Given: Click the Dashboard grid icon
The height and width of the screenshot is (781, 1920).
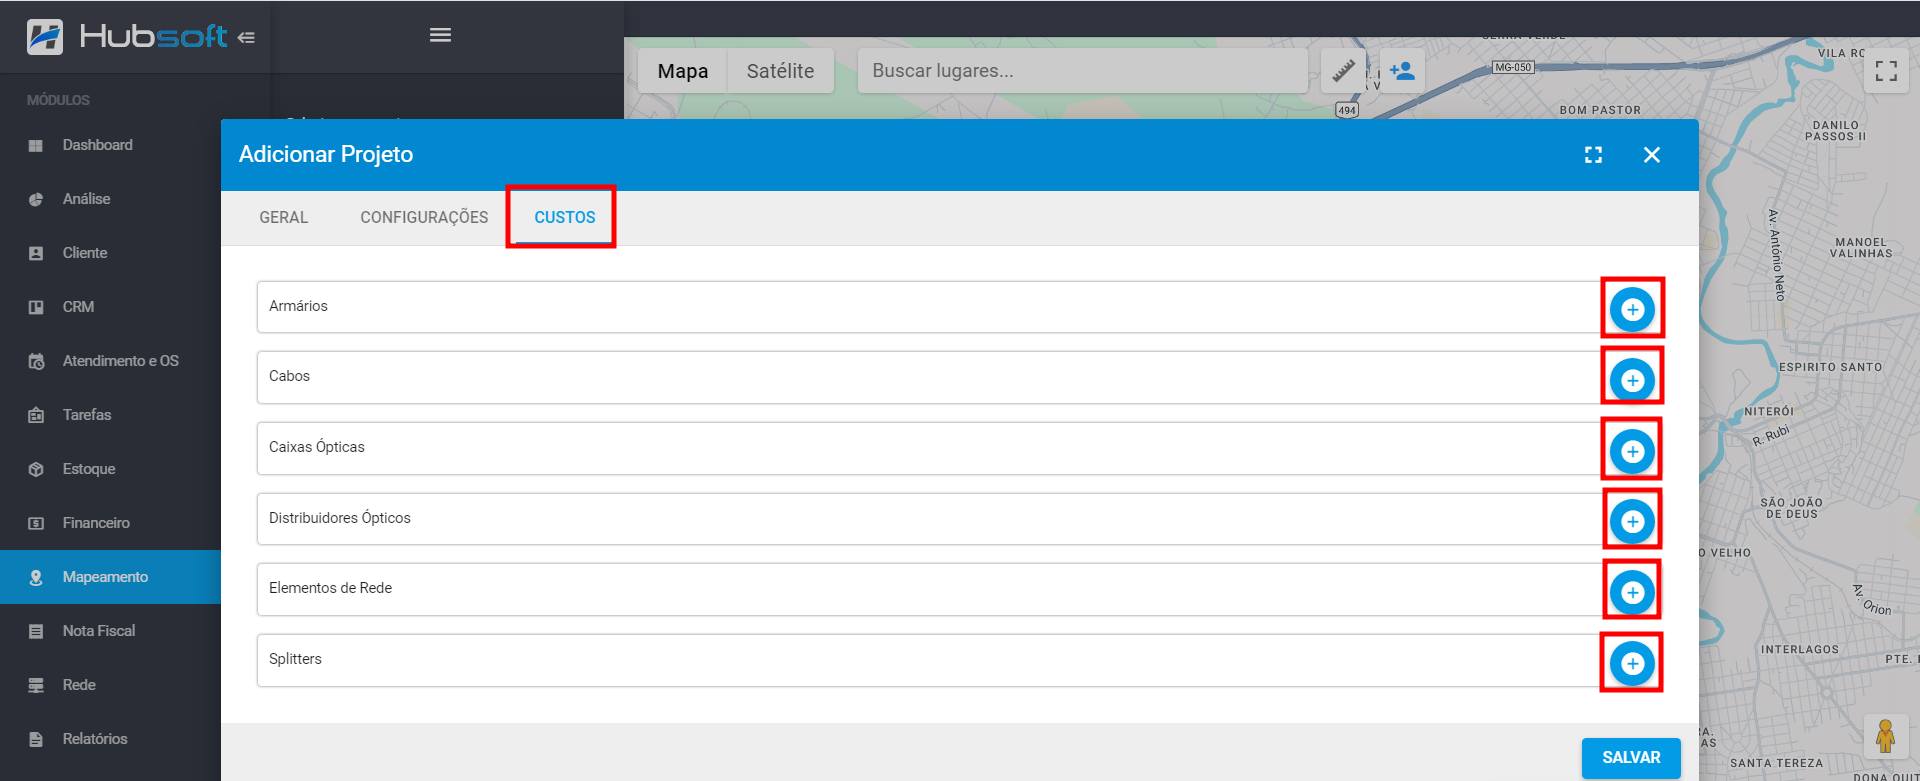Looking at the screenshot, I should (x=36, y=146).
